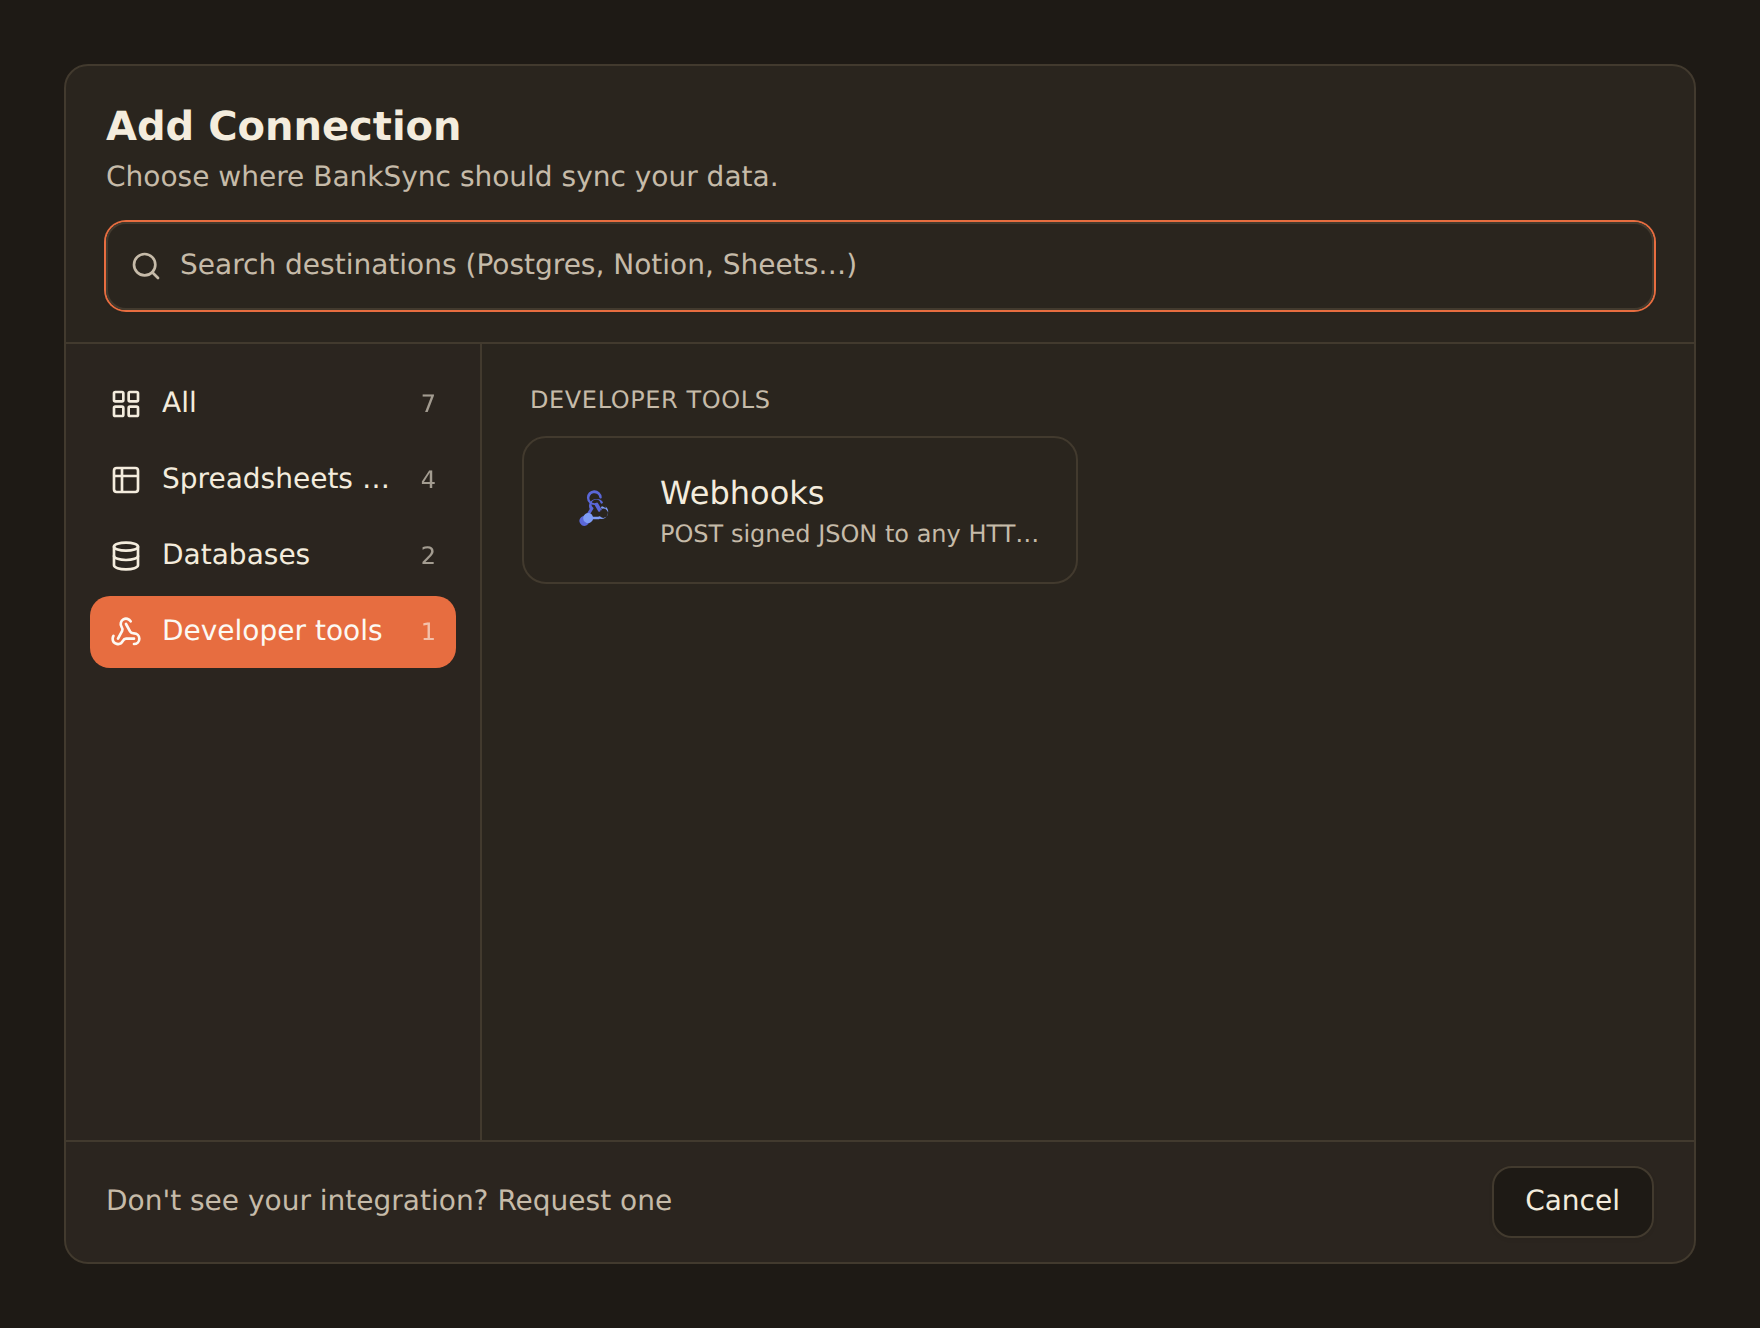This screenshot has height=1328, width=1760.
Task: Show the All destinations category
Action: click(273, 403)
